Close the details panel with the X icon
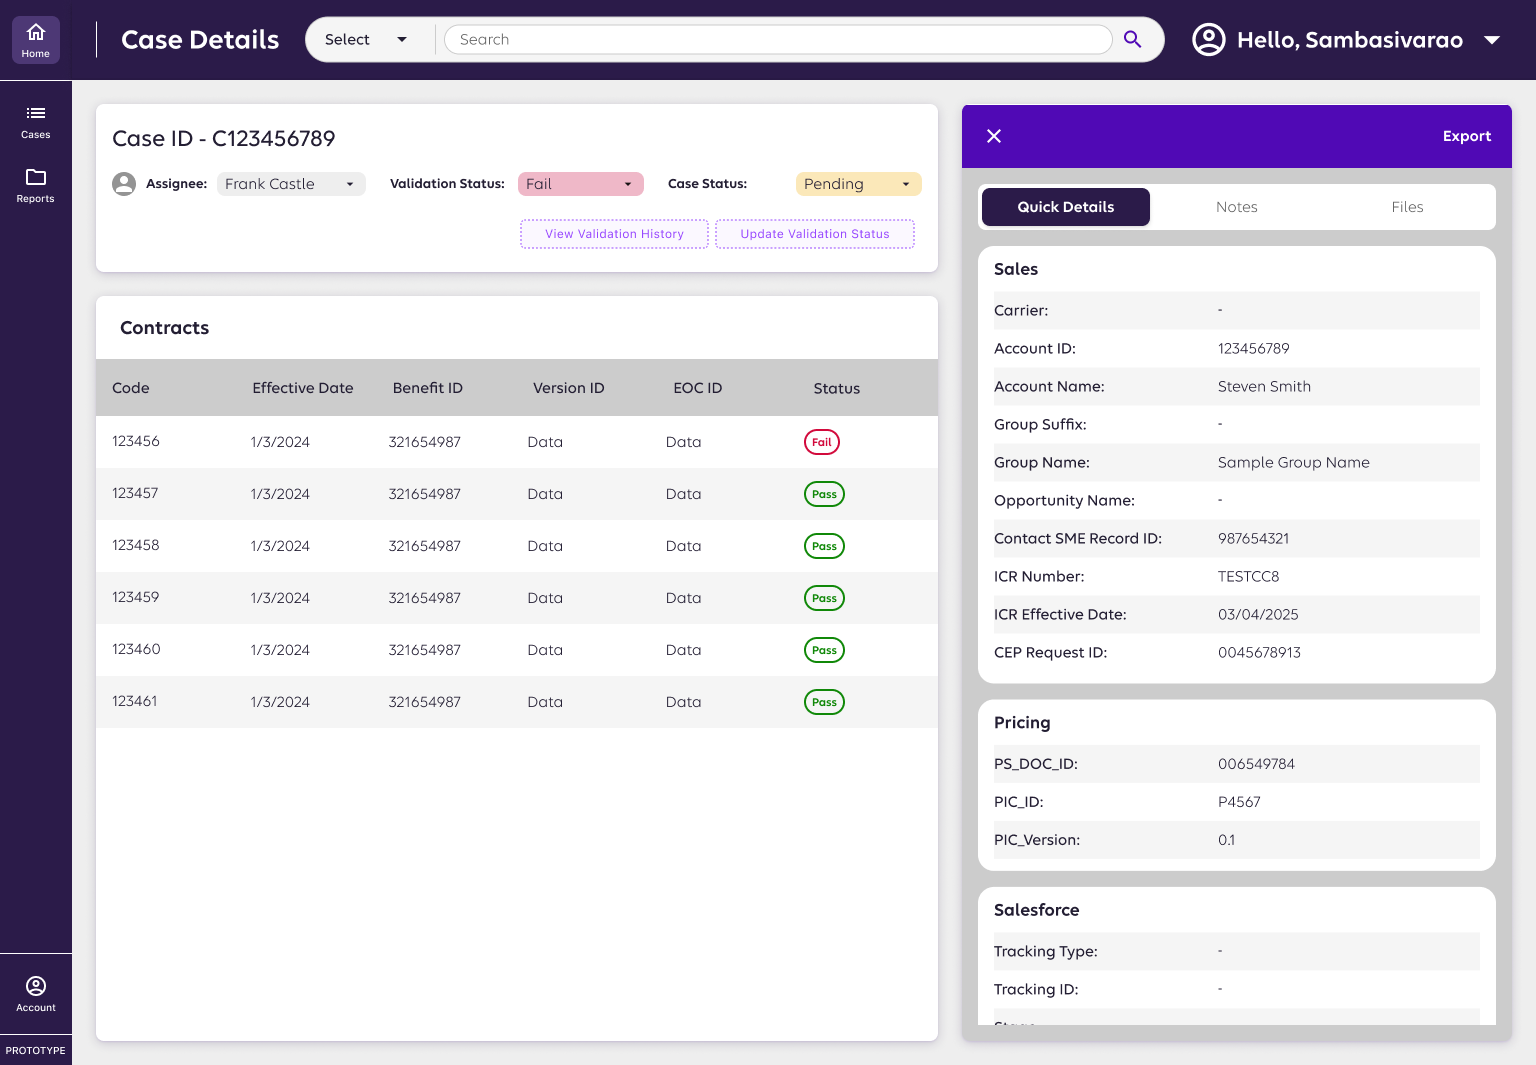Viewport: 1536px width, 1065px height. click(x=993, y=136)
